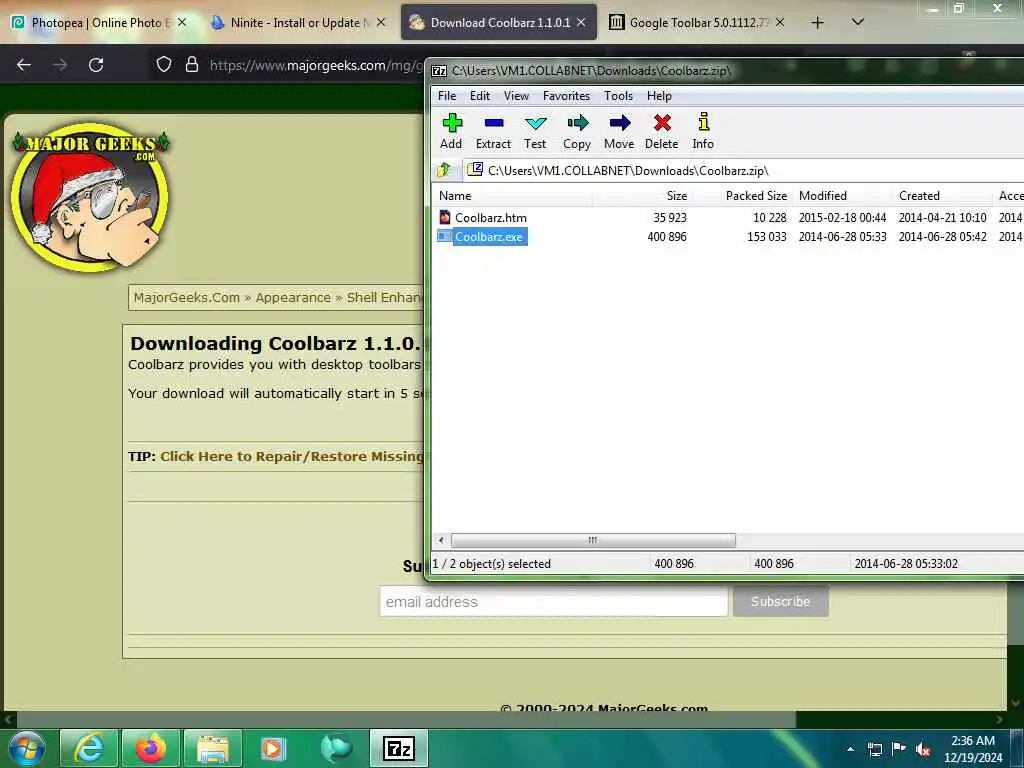Open the shield tracking protection icon
Image resolution: width=1024 pixels, height=768 pixels.
click(x=164, y=64)
